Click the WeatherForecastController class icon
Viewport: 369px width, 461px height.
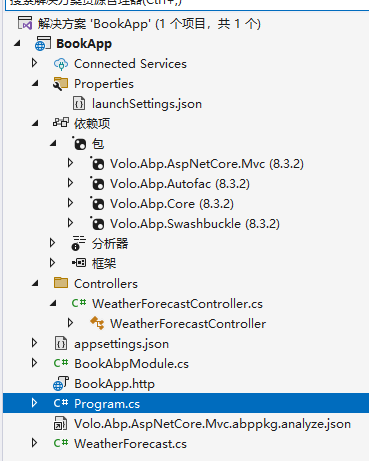97,323
